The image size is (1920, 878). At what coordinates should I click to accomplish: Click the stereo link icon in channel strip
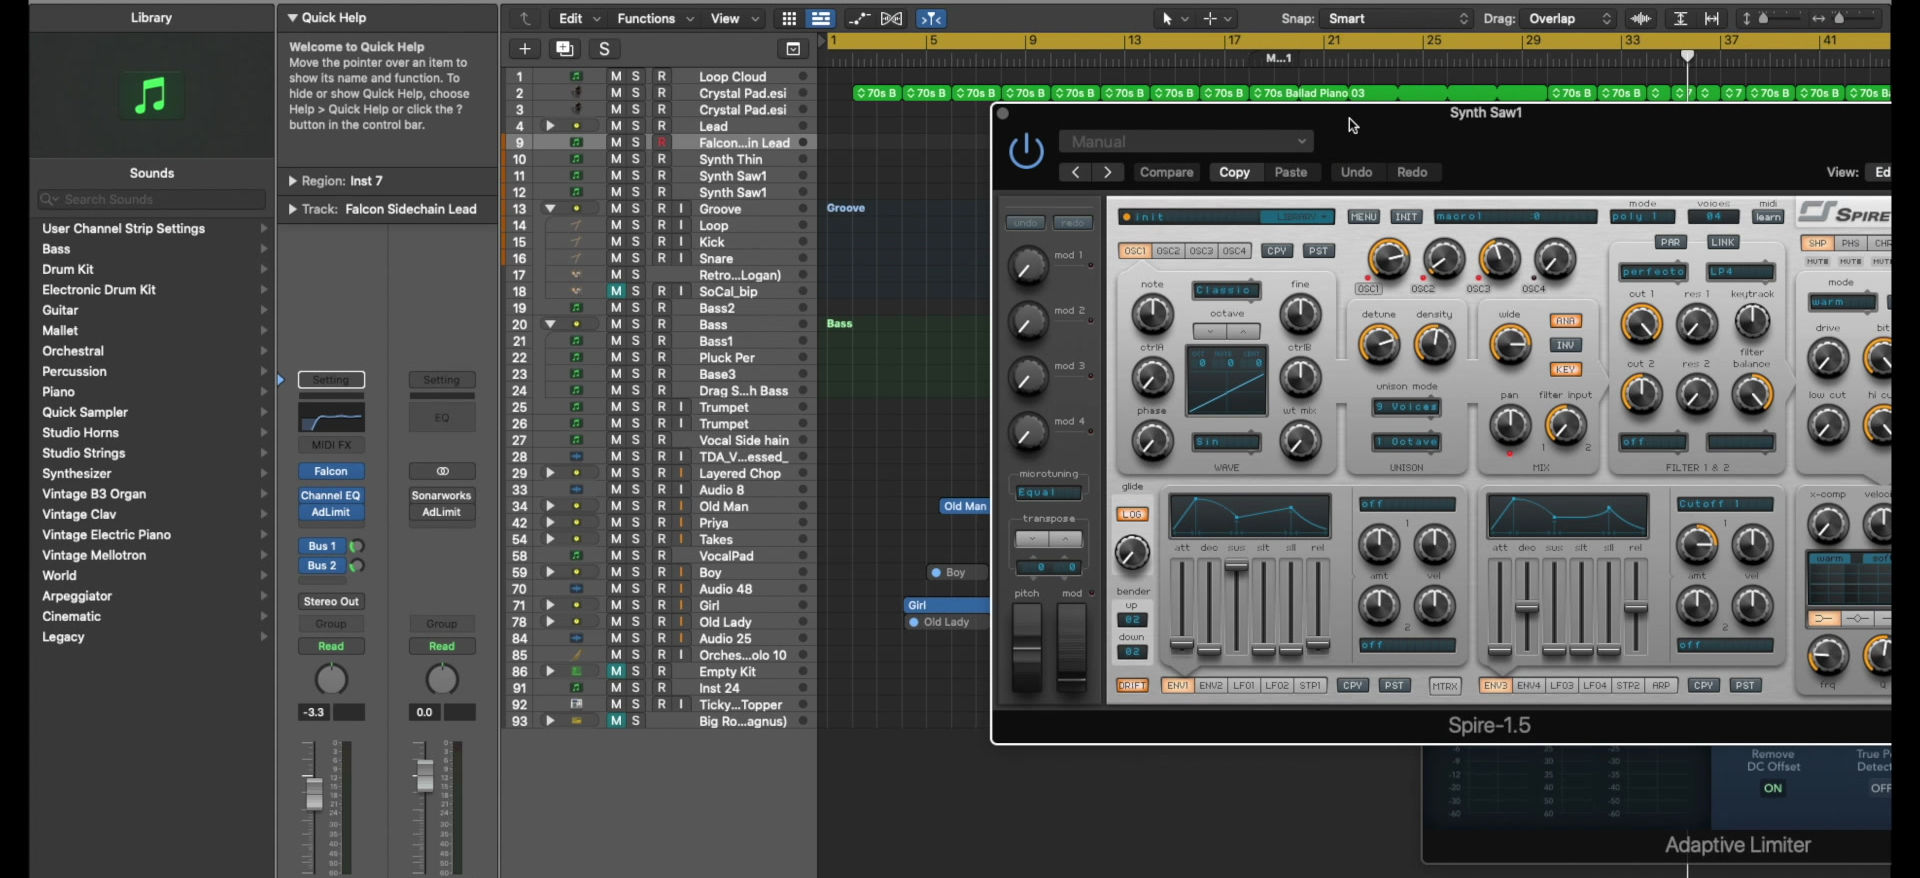442,471
